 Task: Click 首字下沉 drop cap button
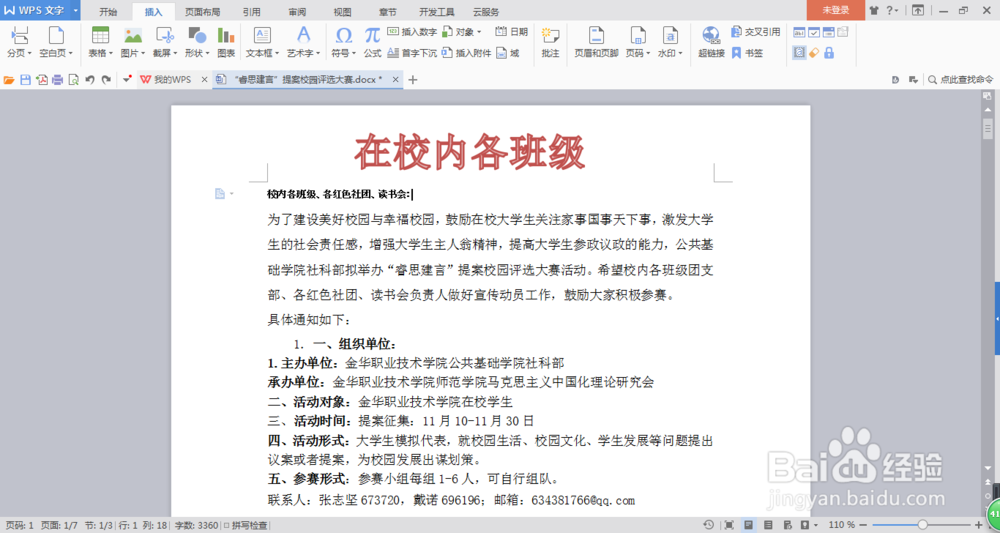point(412,53)
